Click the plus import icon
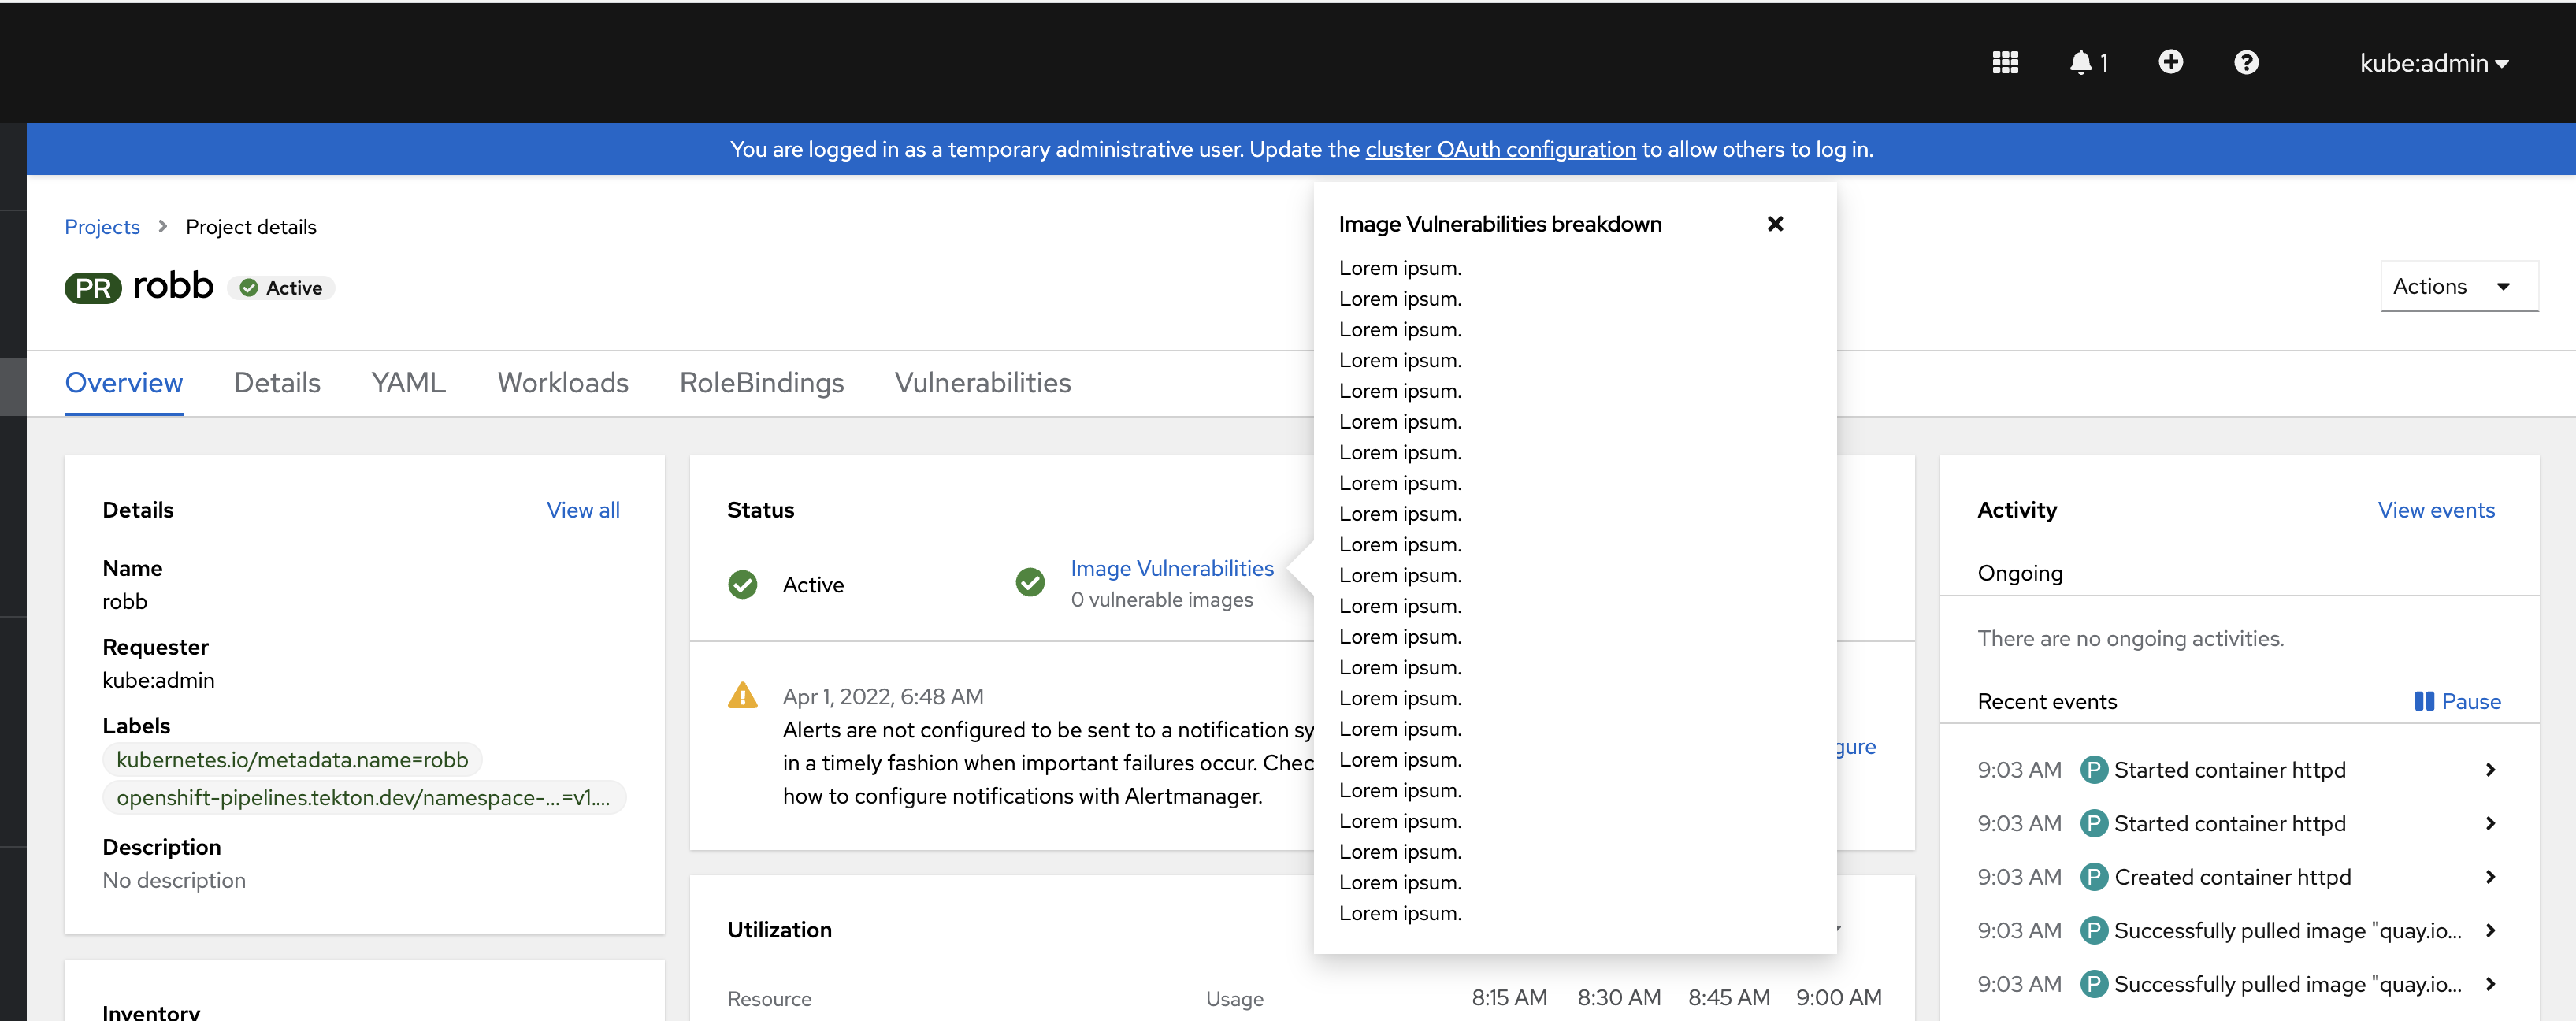Screen dimensions: 2576x1021 coord(2170,63)
